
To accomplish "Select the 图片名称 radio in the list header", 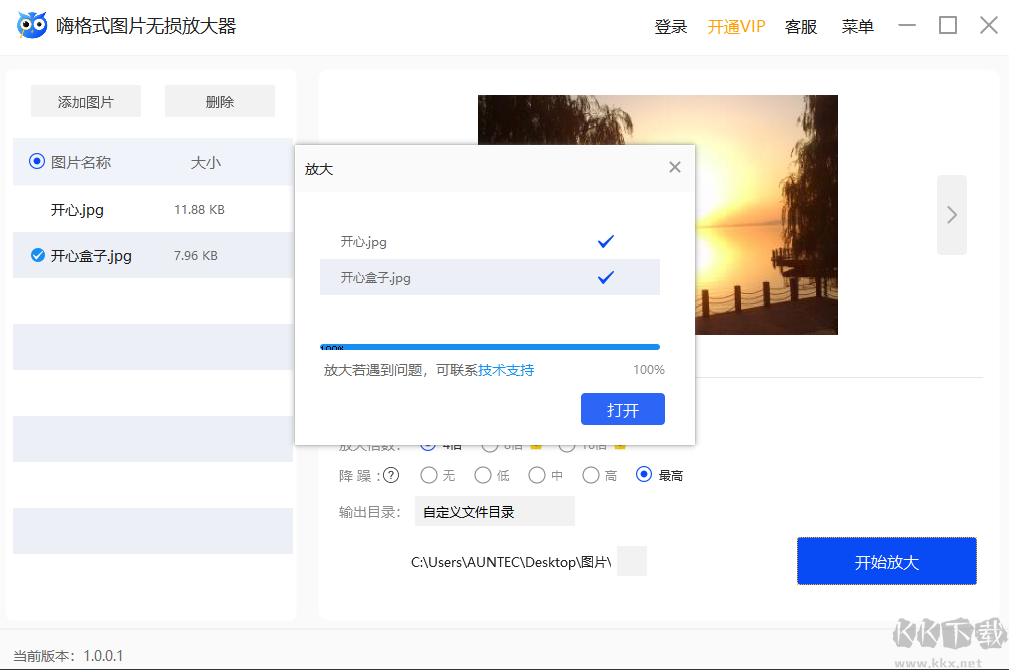I will click(36, 161).
